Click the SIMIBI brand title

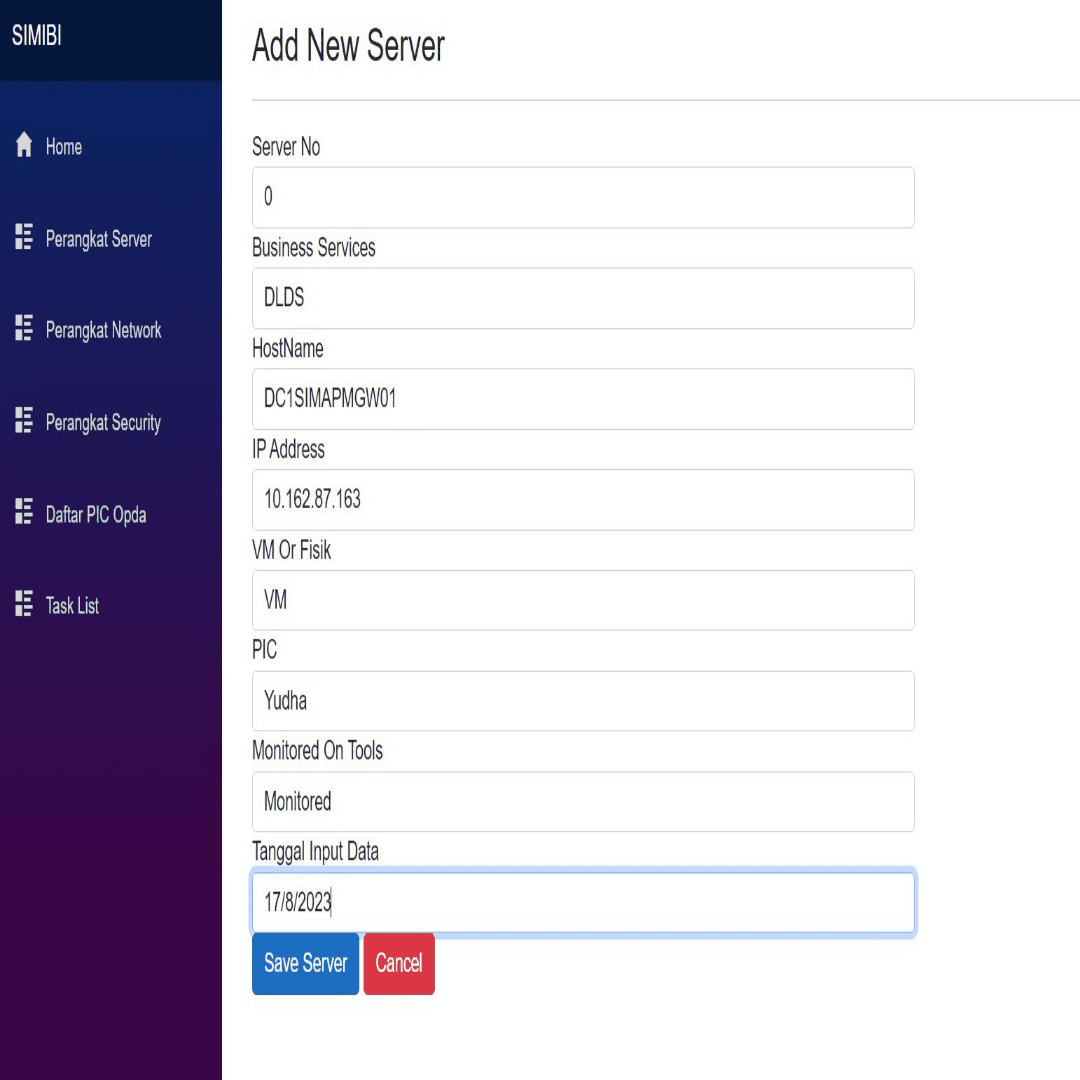point(36,37)
